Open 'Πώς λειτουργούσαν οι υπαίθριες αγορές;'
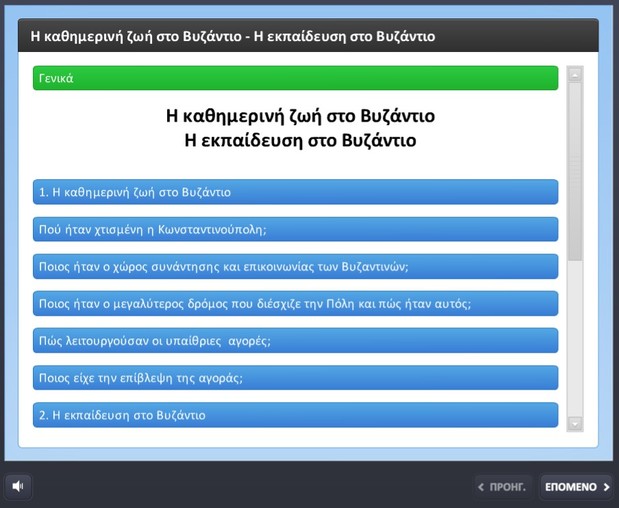The height and width of the screenshot is (508, 619). tap(295, 341)
